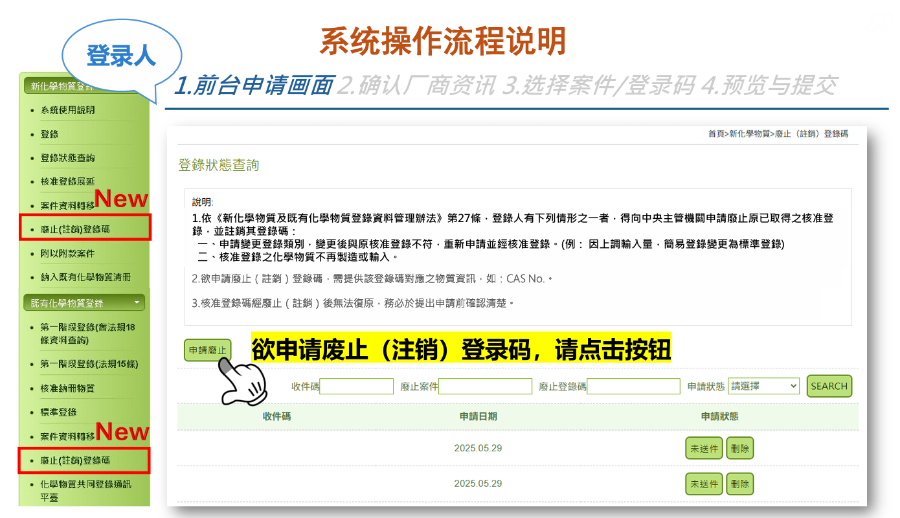Select the 廢止登錄碼 search input box

tap(633, 386)
